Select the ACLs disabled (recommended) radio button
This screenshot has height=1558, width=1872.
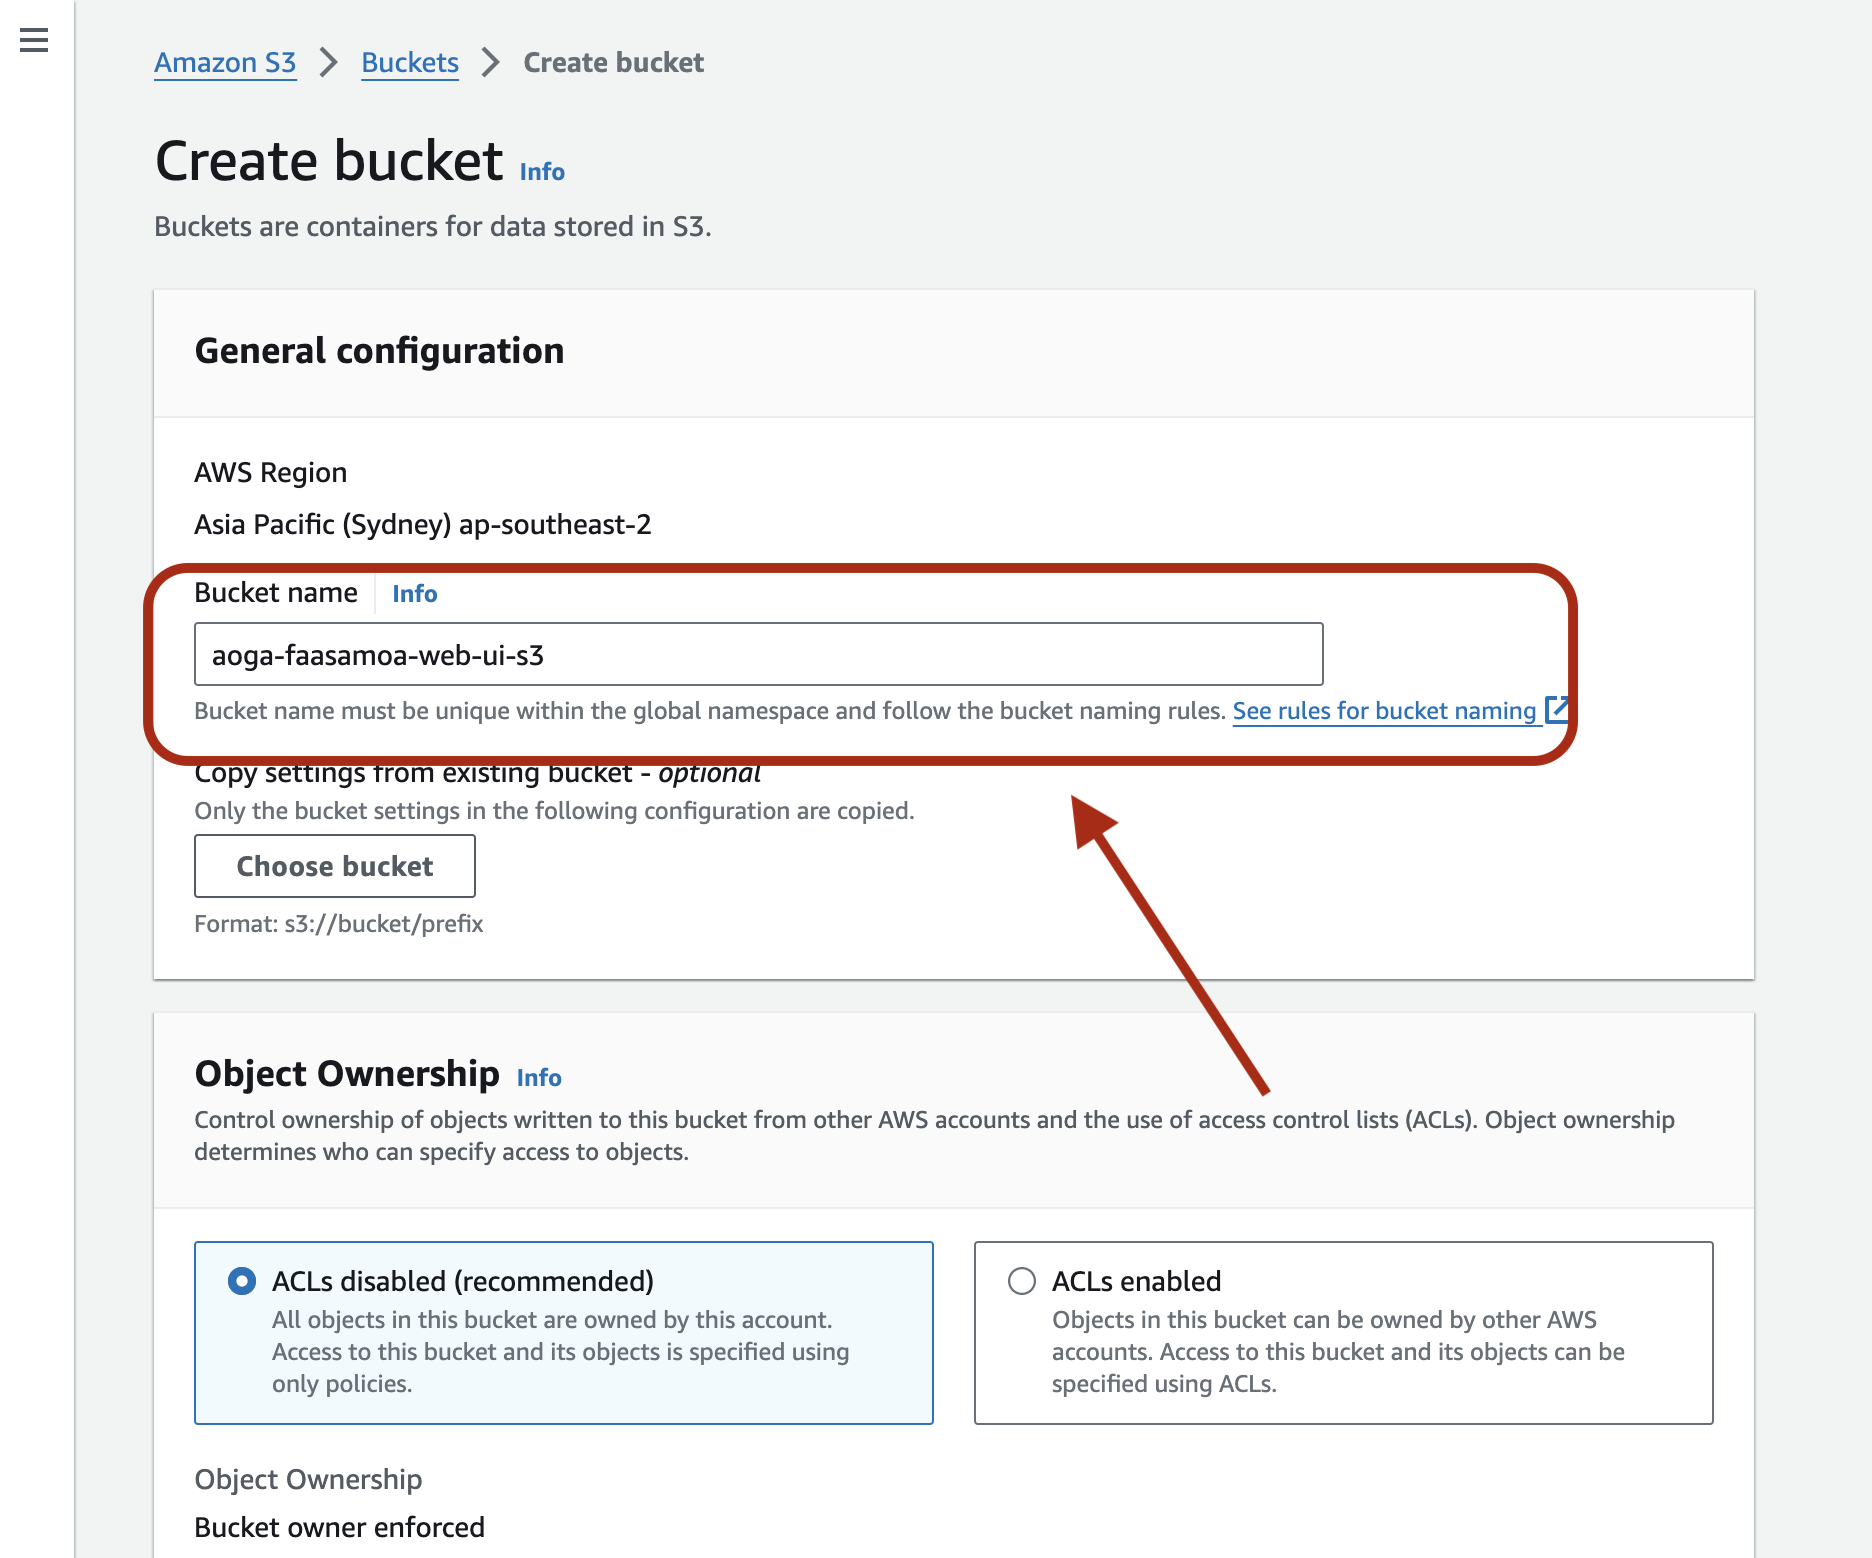(242, 1281)
